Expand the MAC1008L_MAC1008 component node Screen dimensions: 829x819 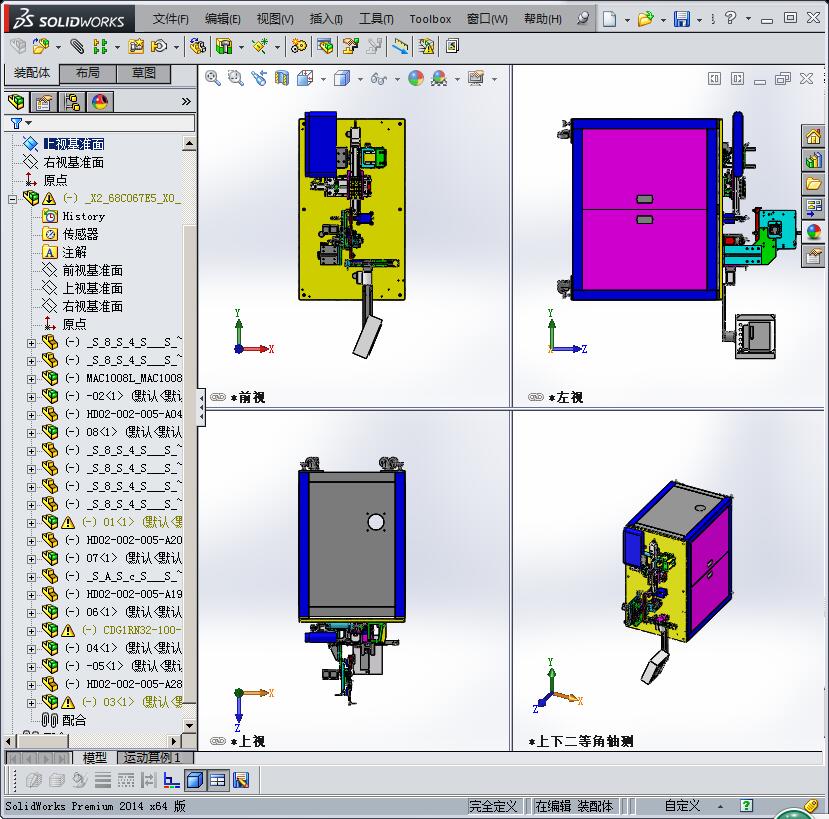pyautogui.click(x=31, y=379)
